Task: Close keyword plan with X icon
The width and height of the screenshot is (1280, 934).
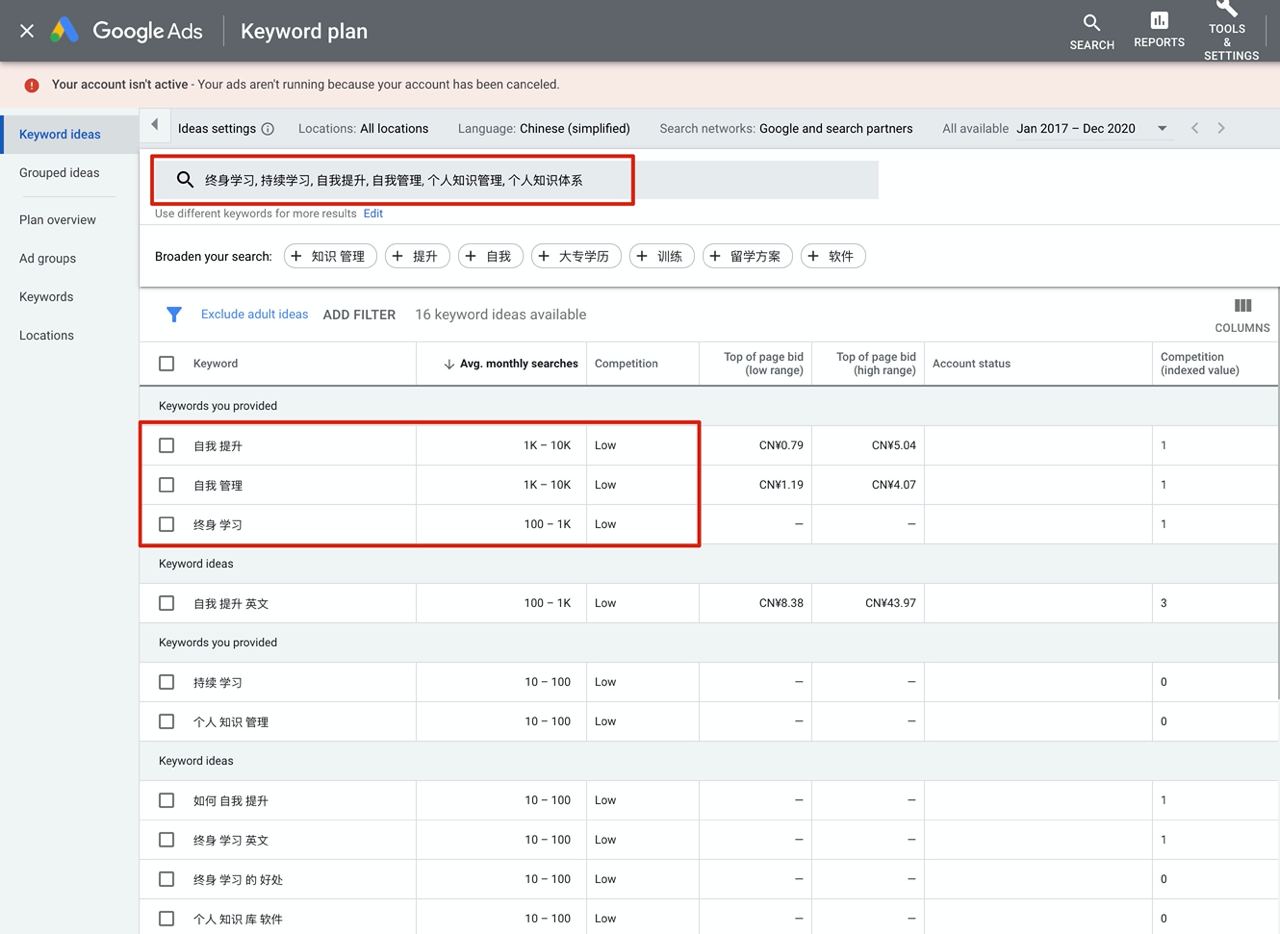Action: coord(27,31)
